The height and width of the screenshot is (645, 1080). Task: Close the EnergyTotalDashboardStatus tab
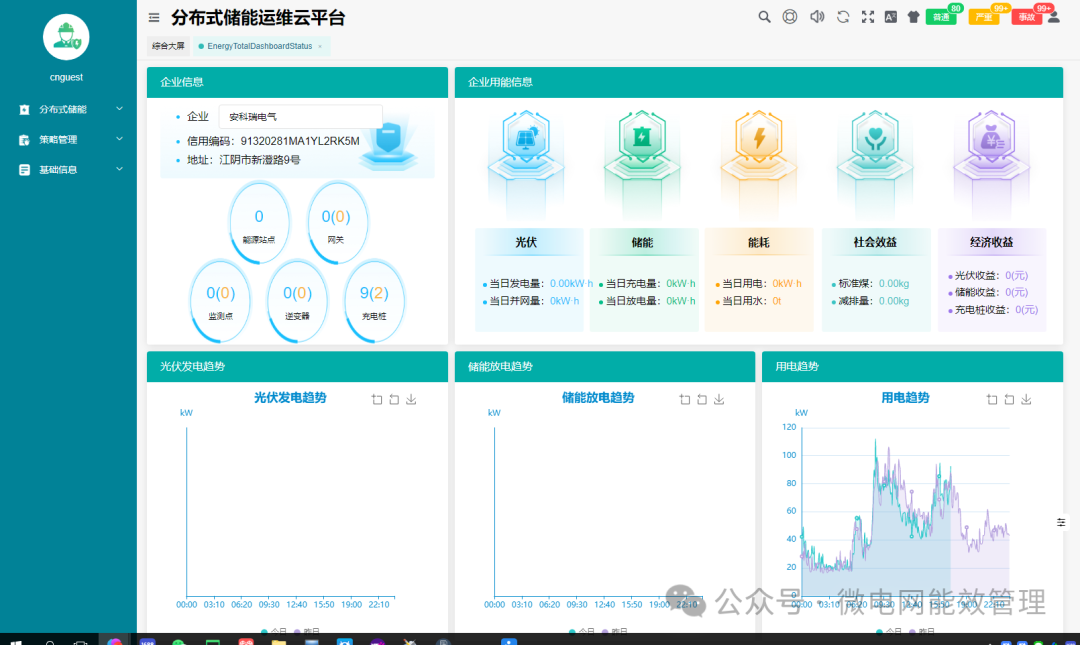(x=320, y=46)
